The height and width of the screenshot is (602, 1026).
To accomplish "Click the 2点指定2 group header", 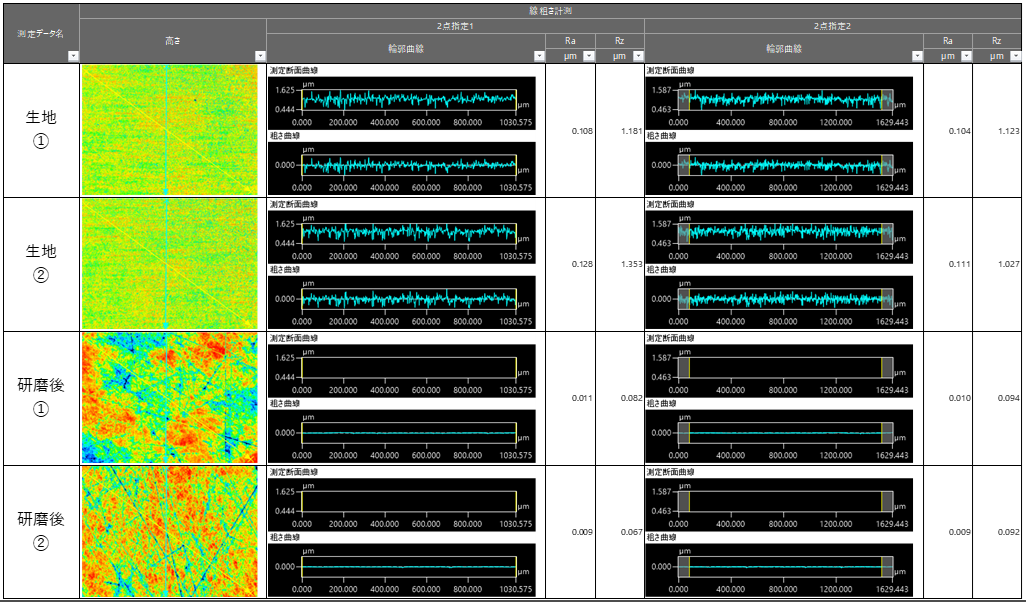I will tap(833, 25).
